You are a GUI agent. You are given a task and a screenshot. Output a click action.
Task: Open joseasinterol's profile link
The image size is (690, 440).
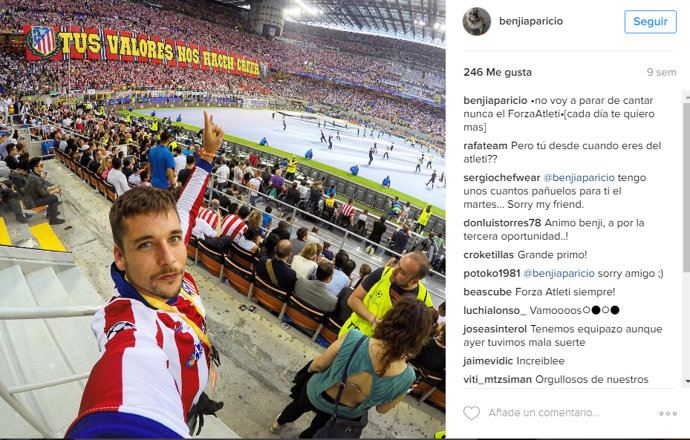pyautogui.click(x=495, y=329)
